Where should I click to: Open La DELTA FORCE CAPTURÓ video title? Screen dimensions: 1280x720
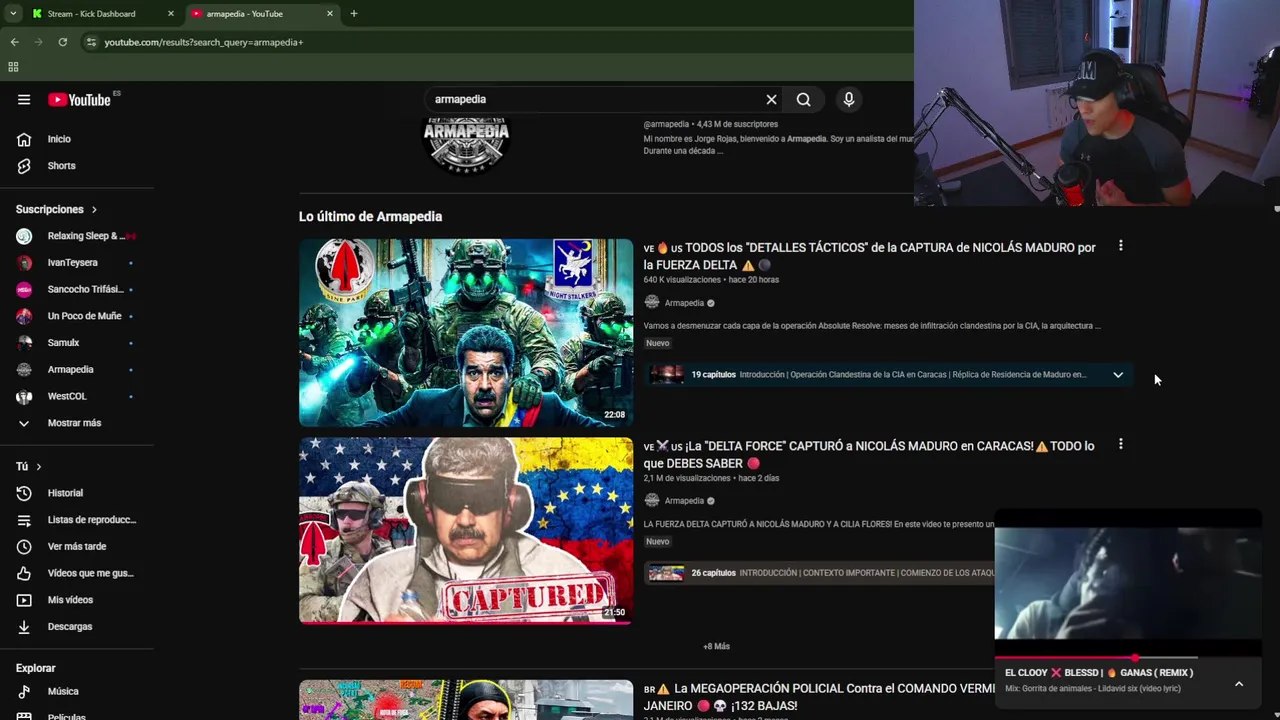click(x=868, y=454)
